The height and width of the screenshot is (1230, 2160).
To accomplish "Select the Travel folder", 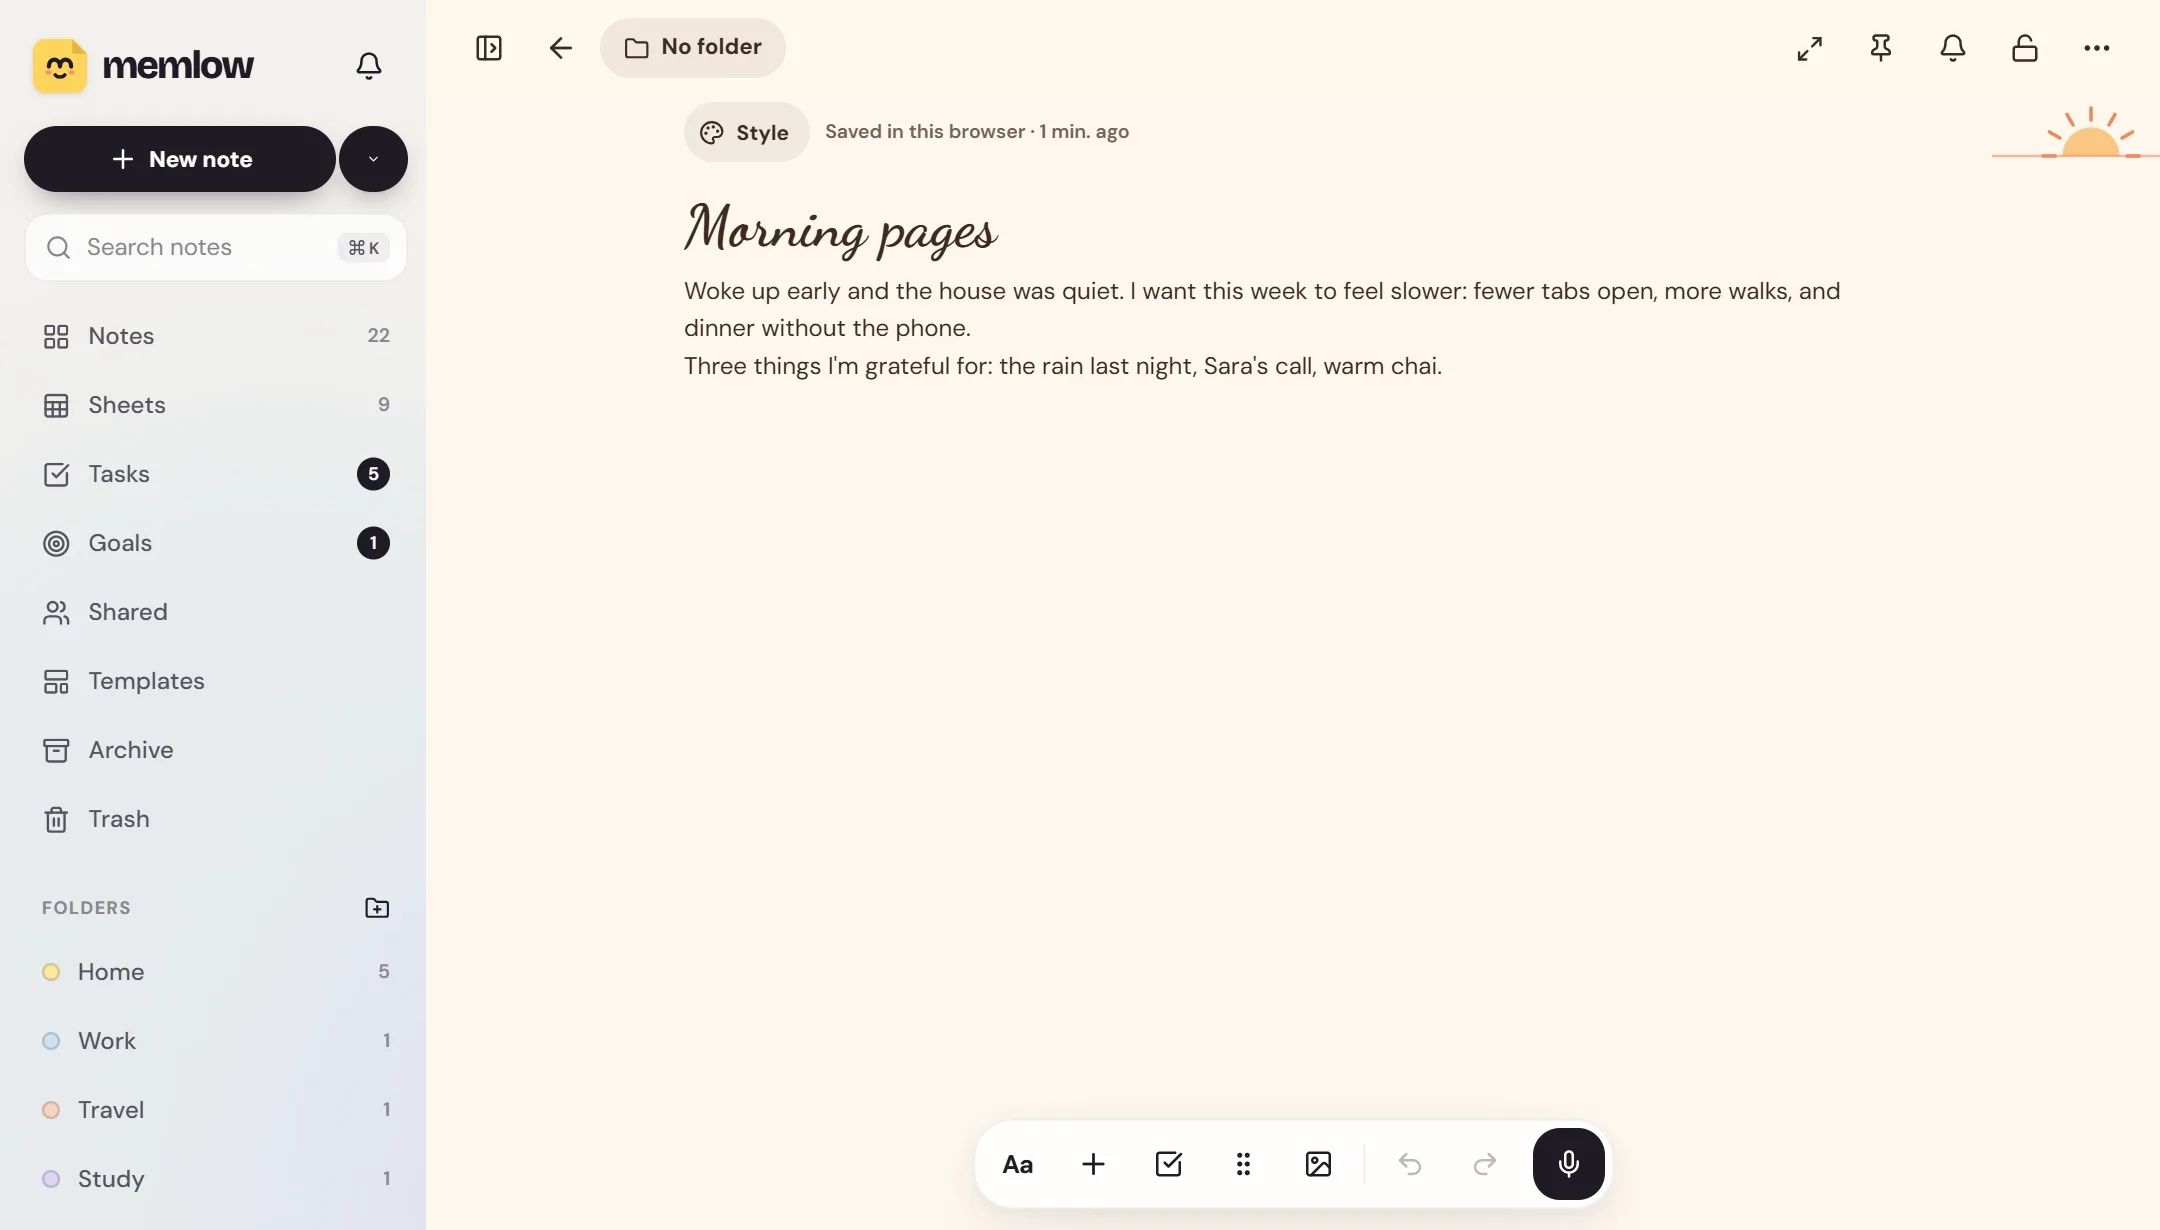I will (x=216, y=1110).
